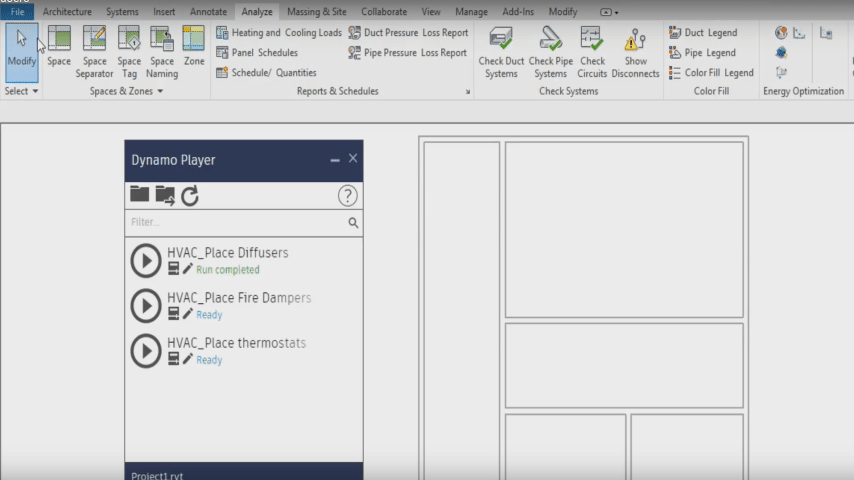Open the File menu

17,11
